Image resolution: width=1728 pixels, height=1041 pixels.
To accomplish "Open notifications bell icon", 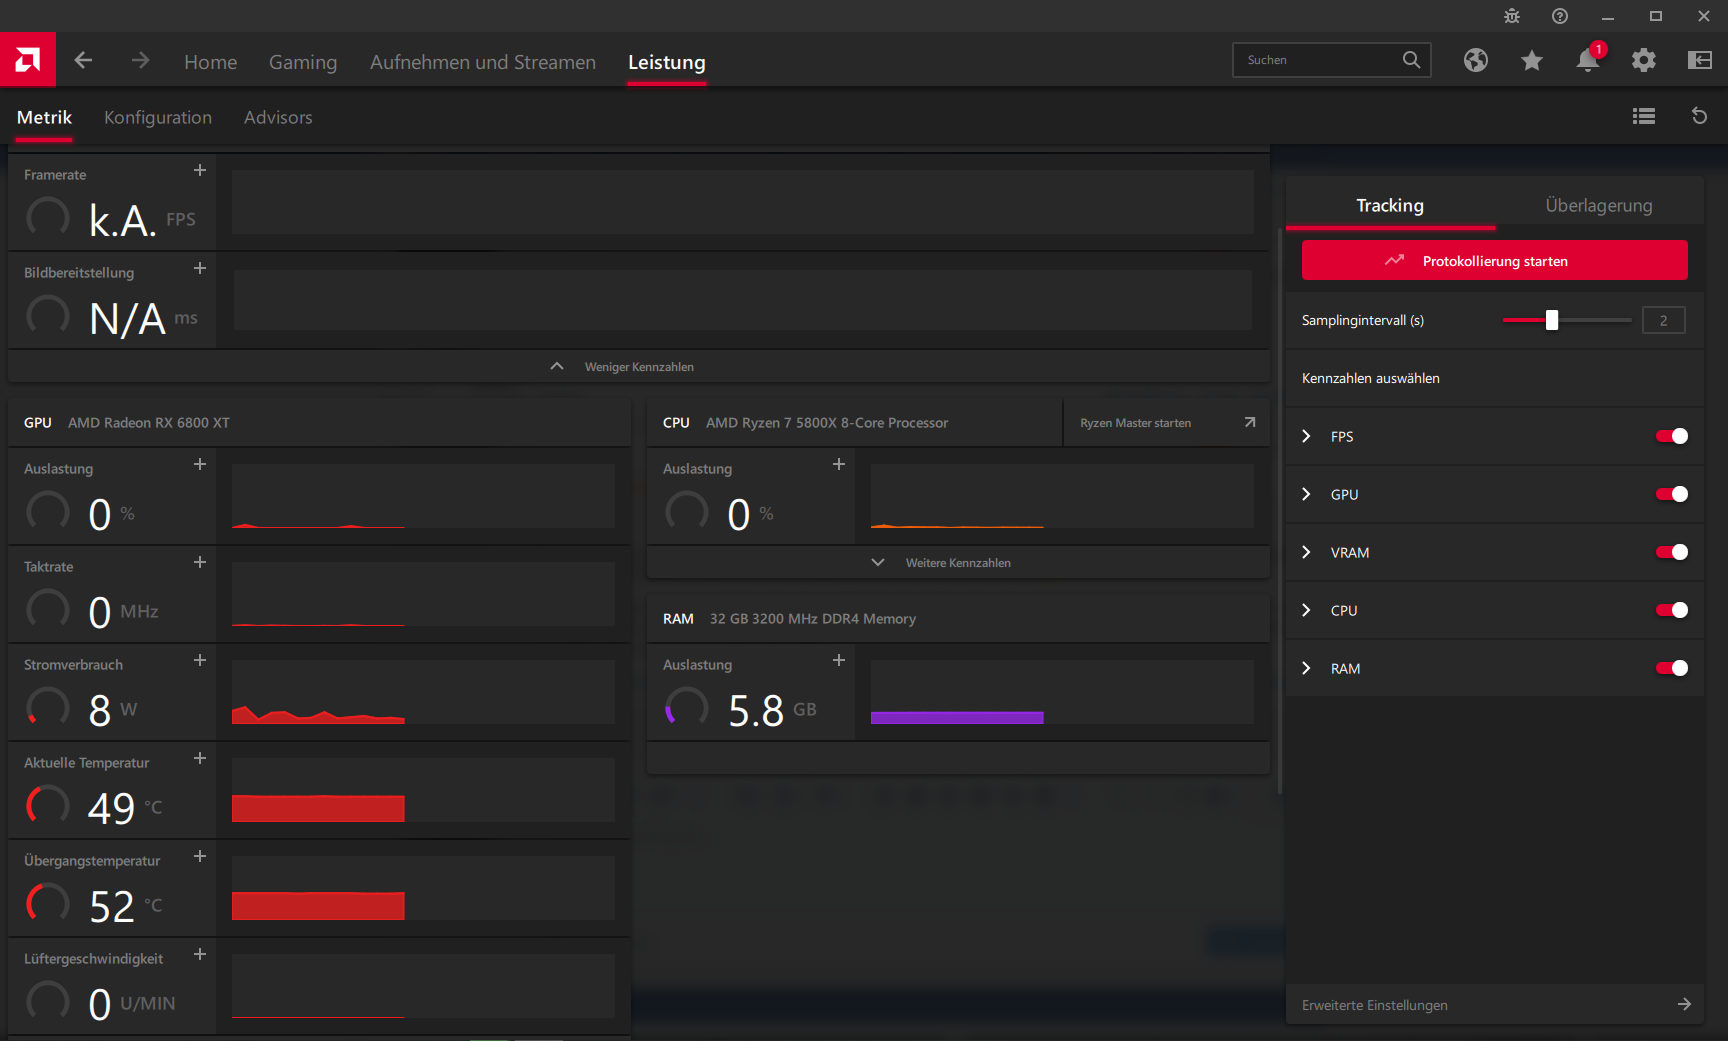I will (x=1588, y=60).
